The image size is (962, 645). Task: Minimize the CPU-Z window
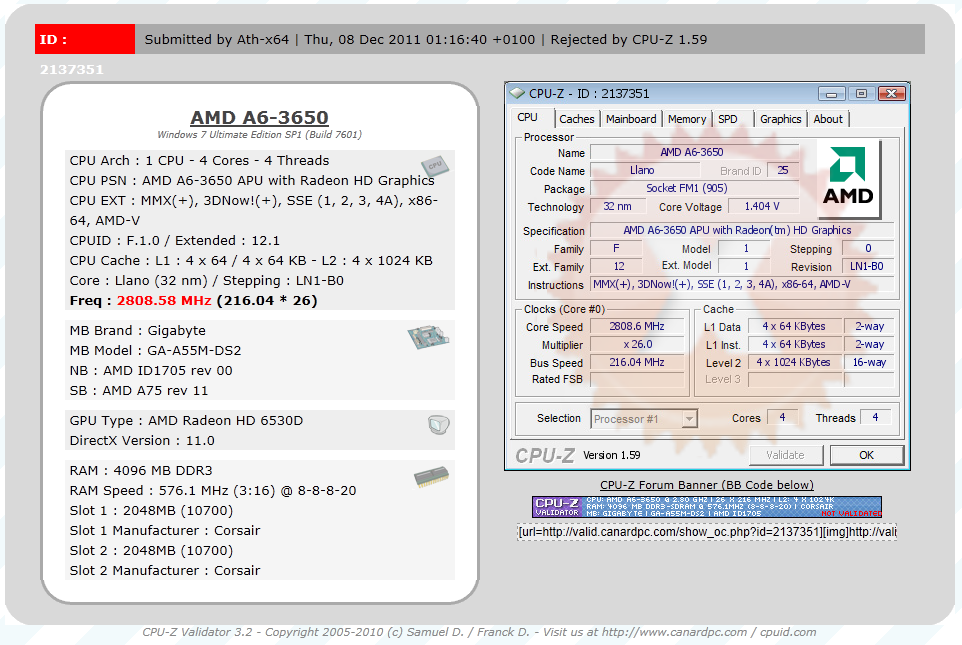(831, 94)
